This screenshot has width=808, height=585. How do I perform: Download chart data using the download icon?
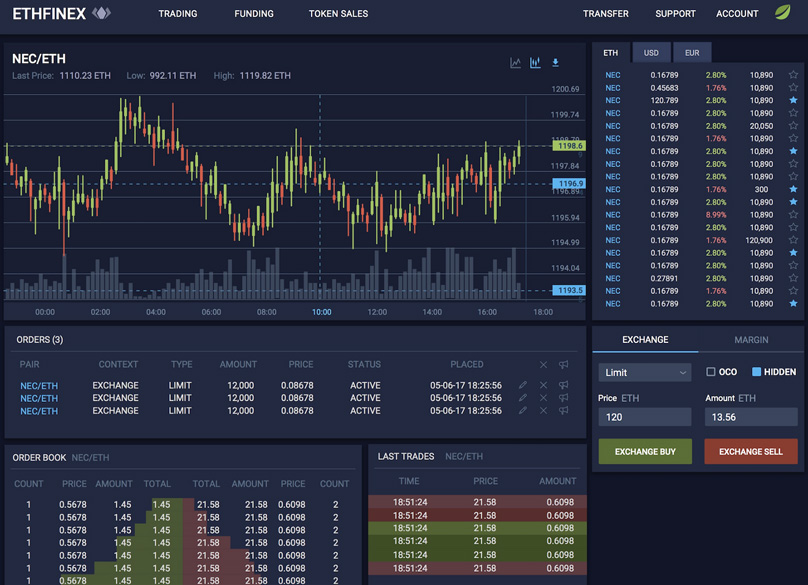pyautogui.click(x=556, y=63)
